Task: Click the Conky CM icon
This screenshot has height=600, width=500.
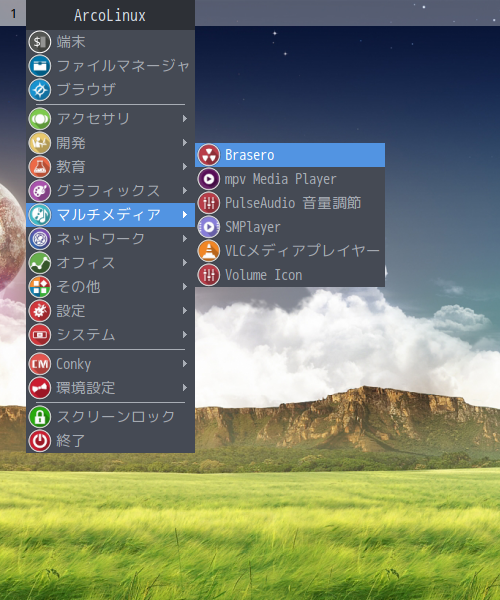Action: (40, 364)
